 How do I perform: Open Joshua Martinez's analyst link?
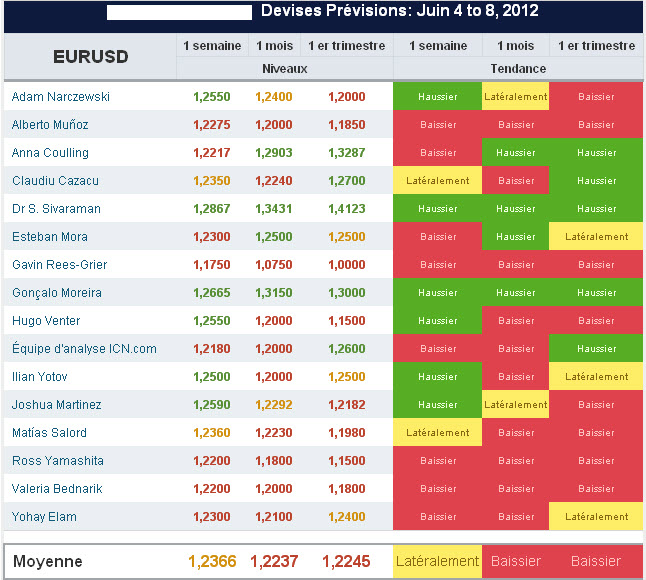[x=56, y=405]
